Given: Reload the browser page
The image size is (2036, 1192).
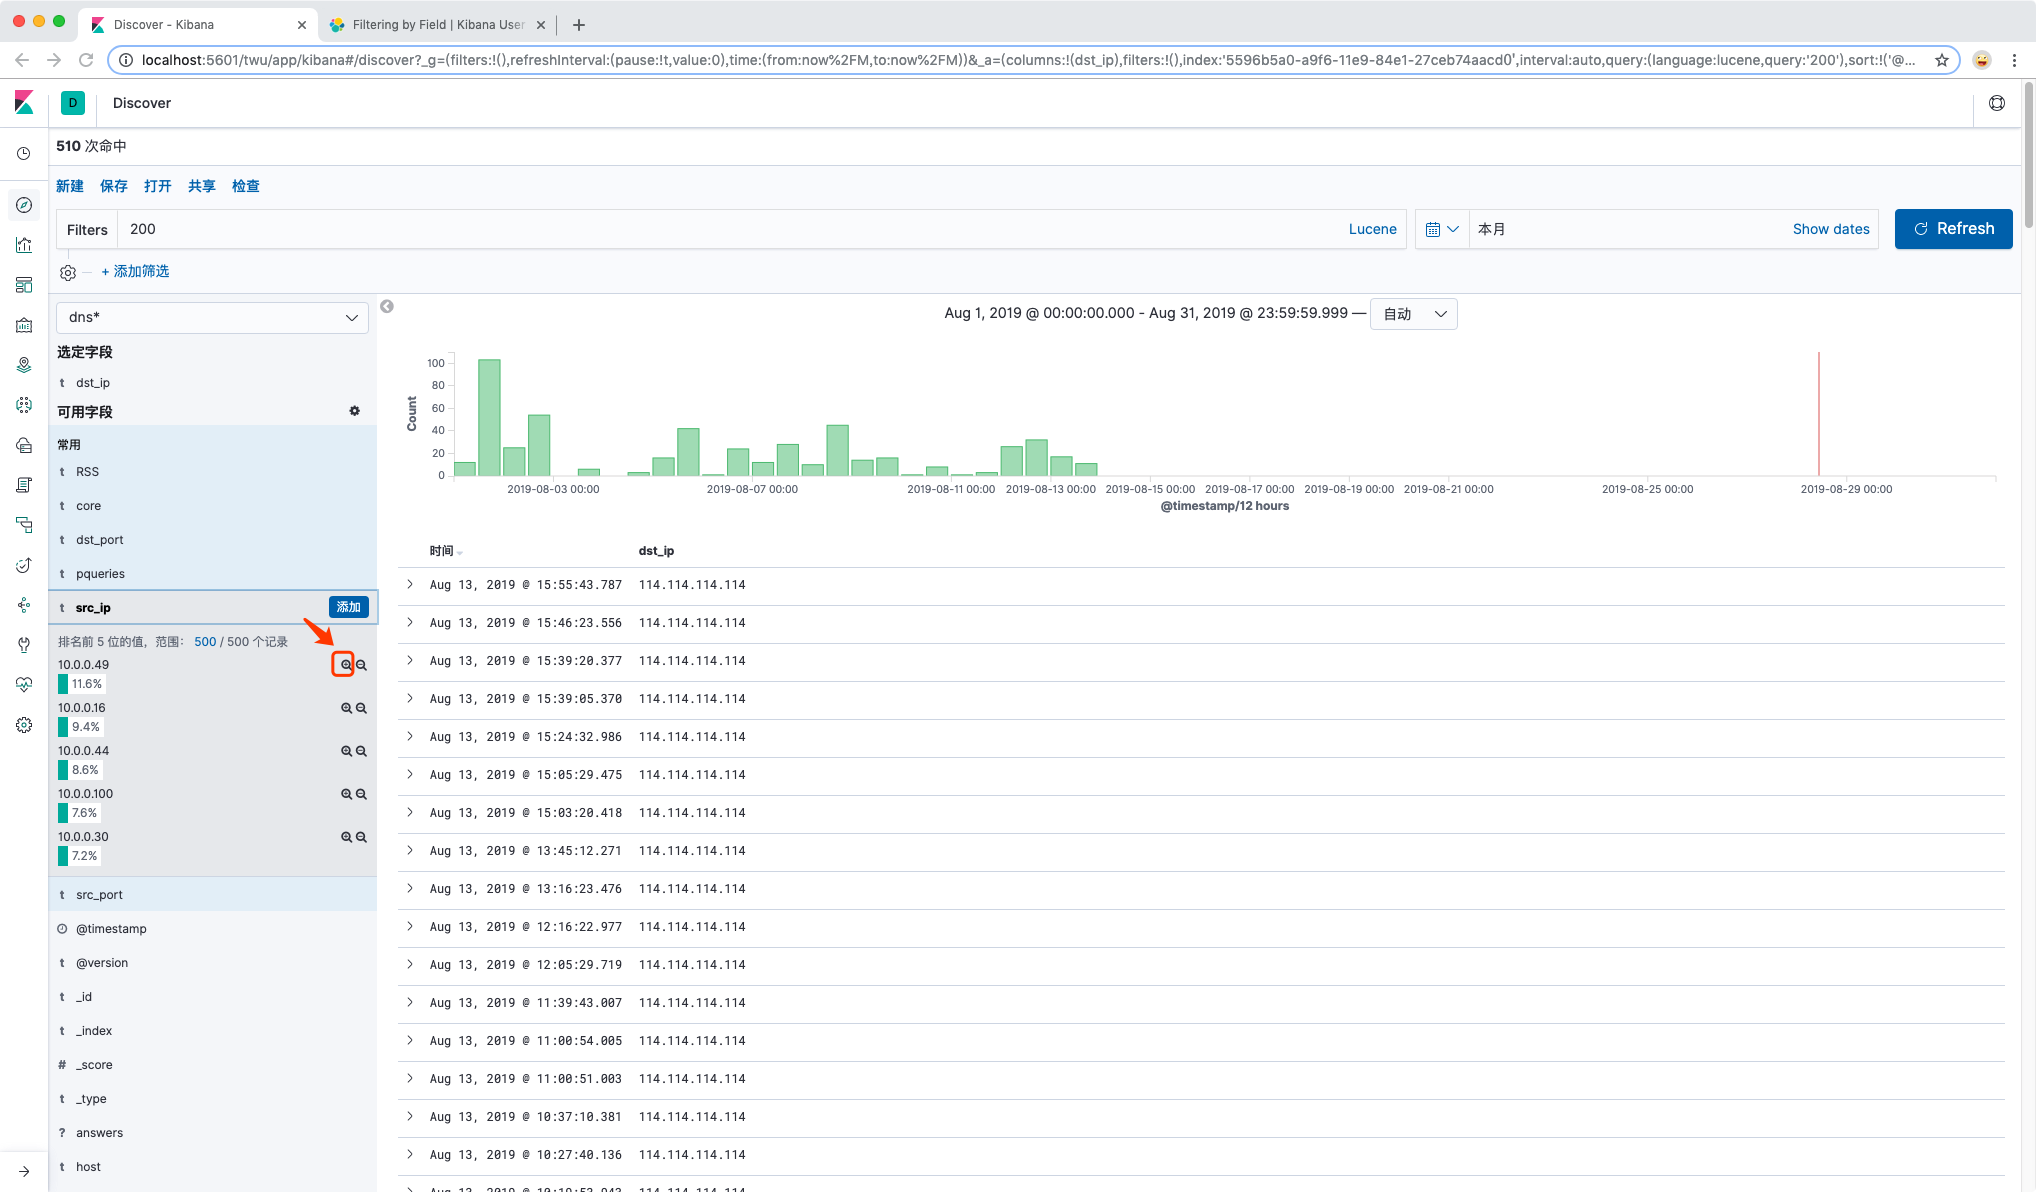Looking at the screenshot, I should pyautogui.click(x=86, y=60).
